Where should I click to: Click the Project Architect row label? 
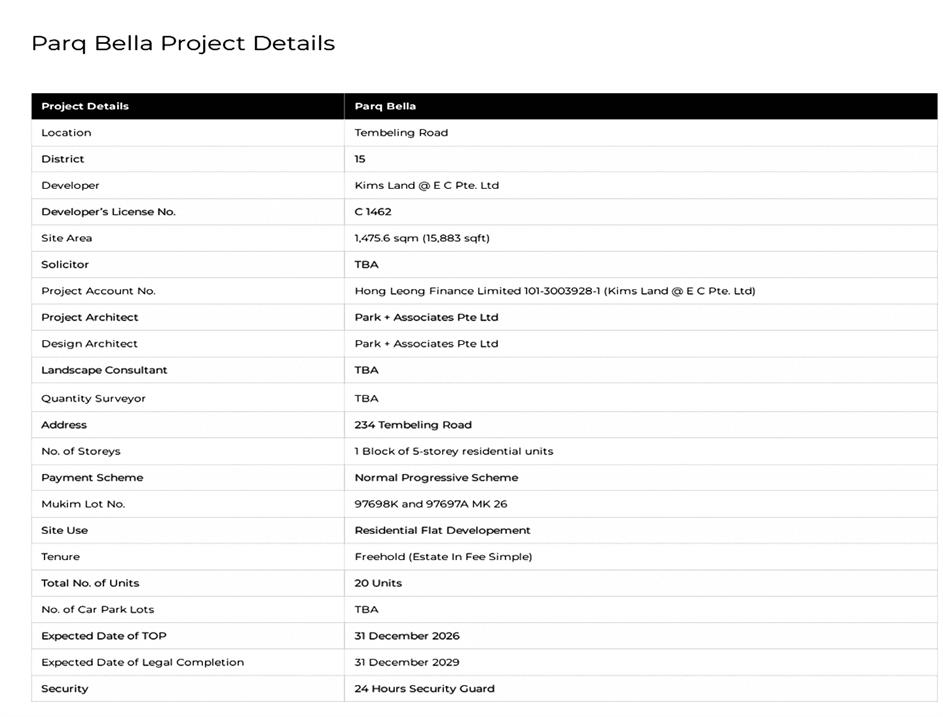[x=90, y=317]
